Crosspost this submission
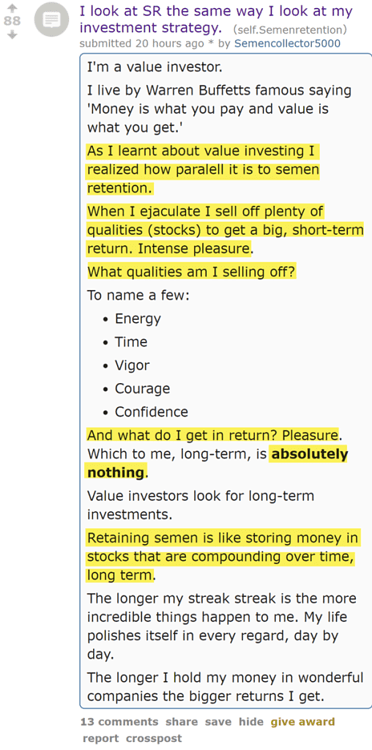372x750 pixels. coord(153,738)
